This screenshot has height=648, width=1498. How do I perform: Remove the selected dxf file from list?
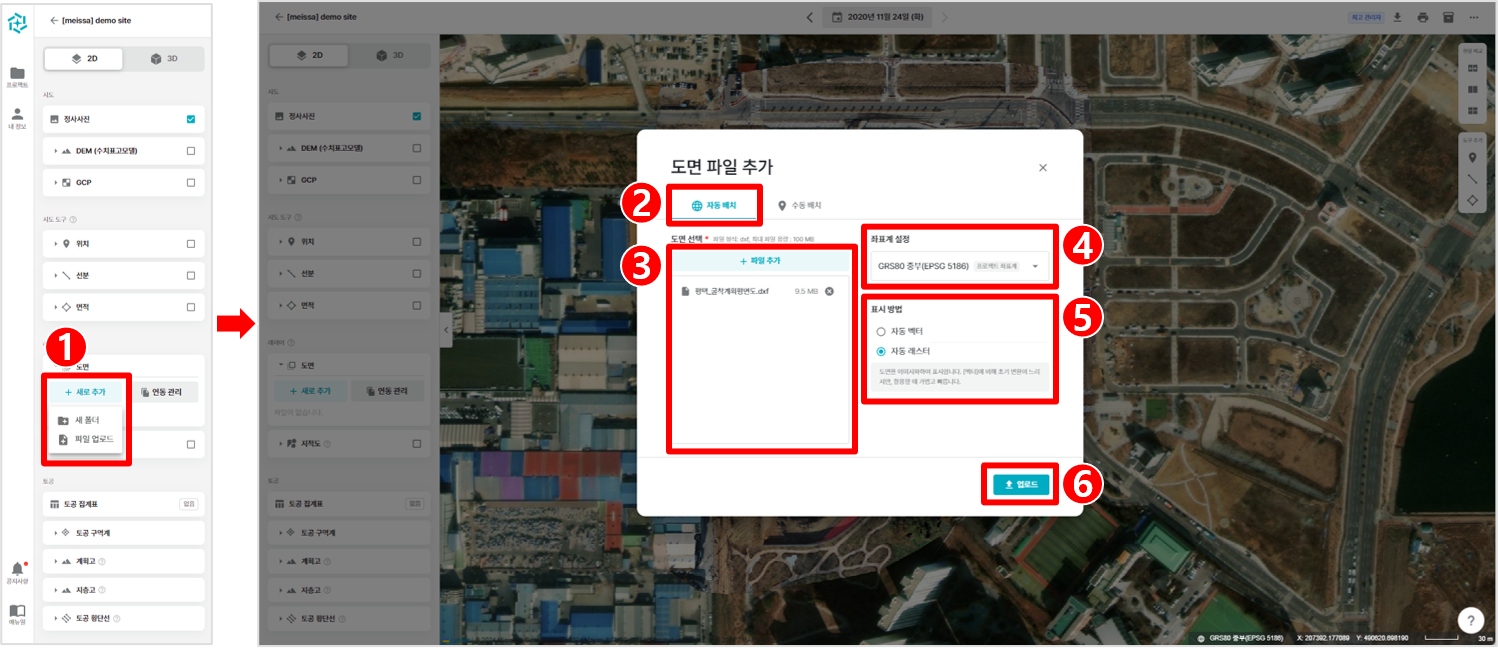(829, 291)
